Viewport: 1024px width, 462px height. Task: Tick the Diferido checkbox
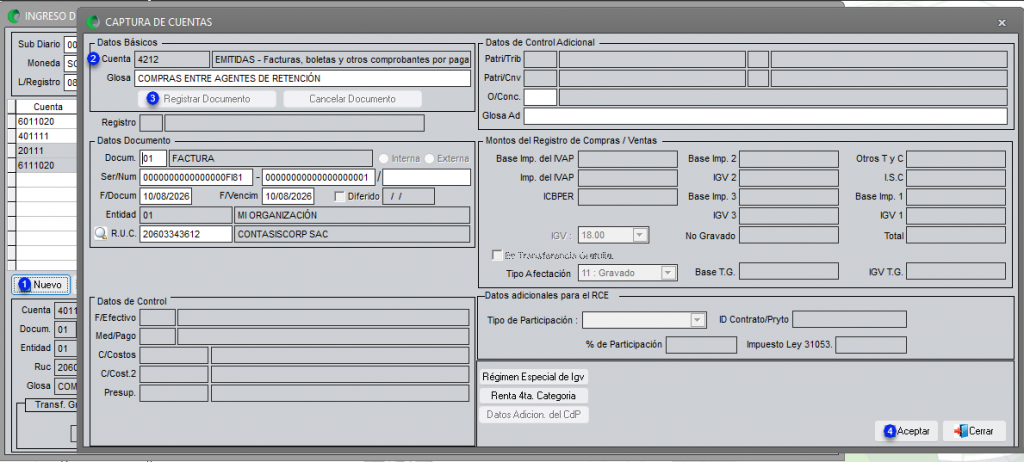(x=339, y=196)
